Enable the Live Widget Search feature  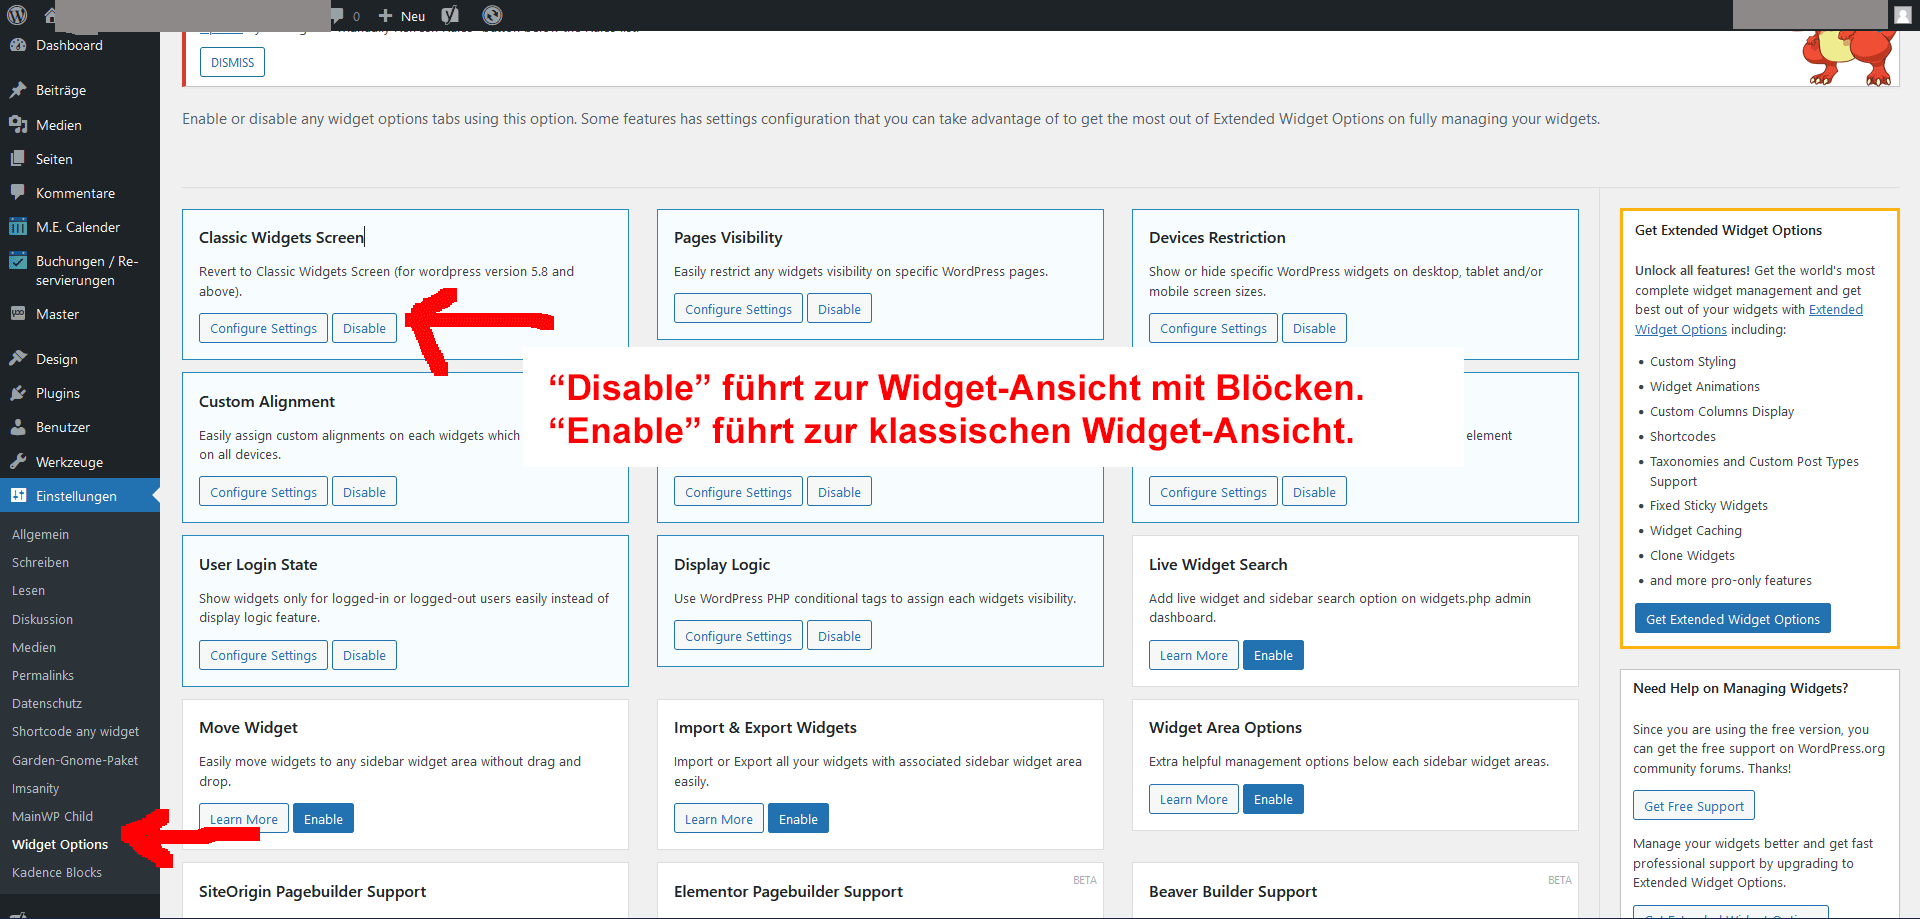click(x=1273, y=655)
